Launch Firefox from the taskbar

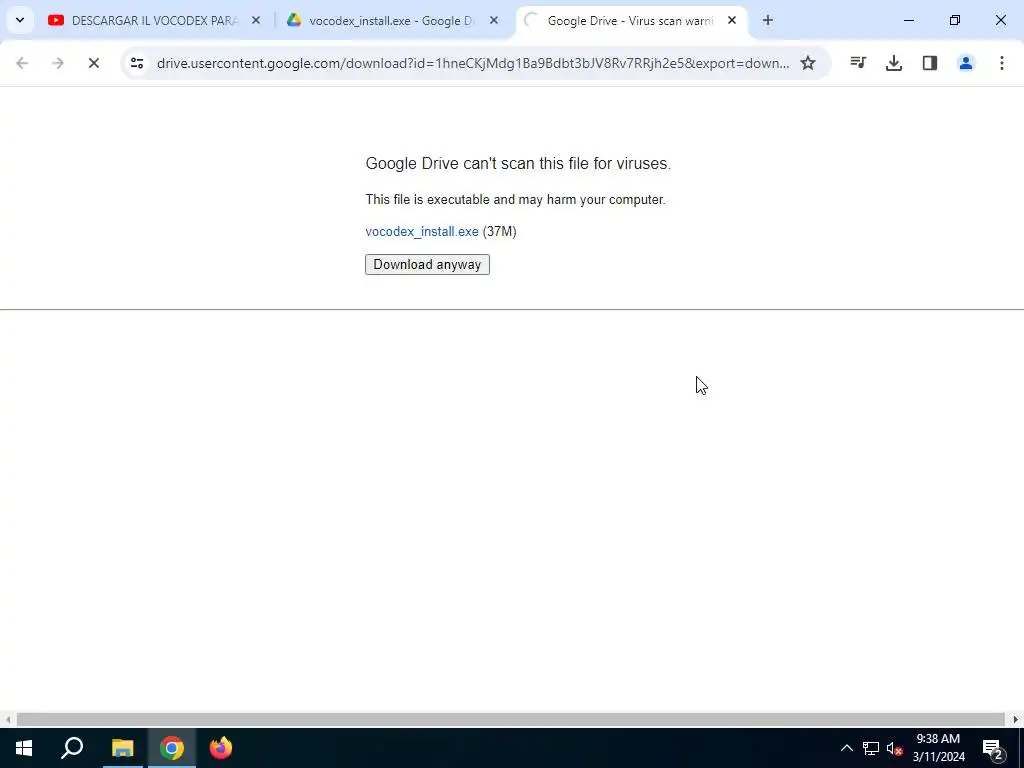pyautogui.click(x=221, y=748)
